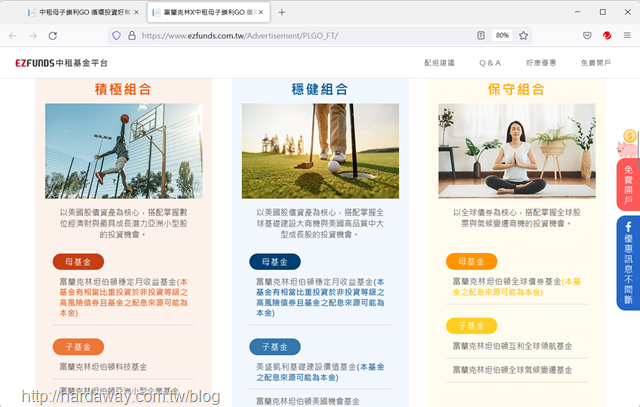Click the yoga meditation image
This screenshot has width=640, height=407.
coord(517,151)
